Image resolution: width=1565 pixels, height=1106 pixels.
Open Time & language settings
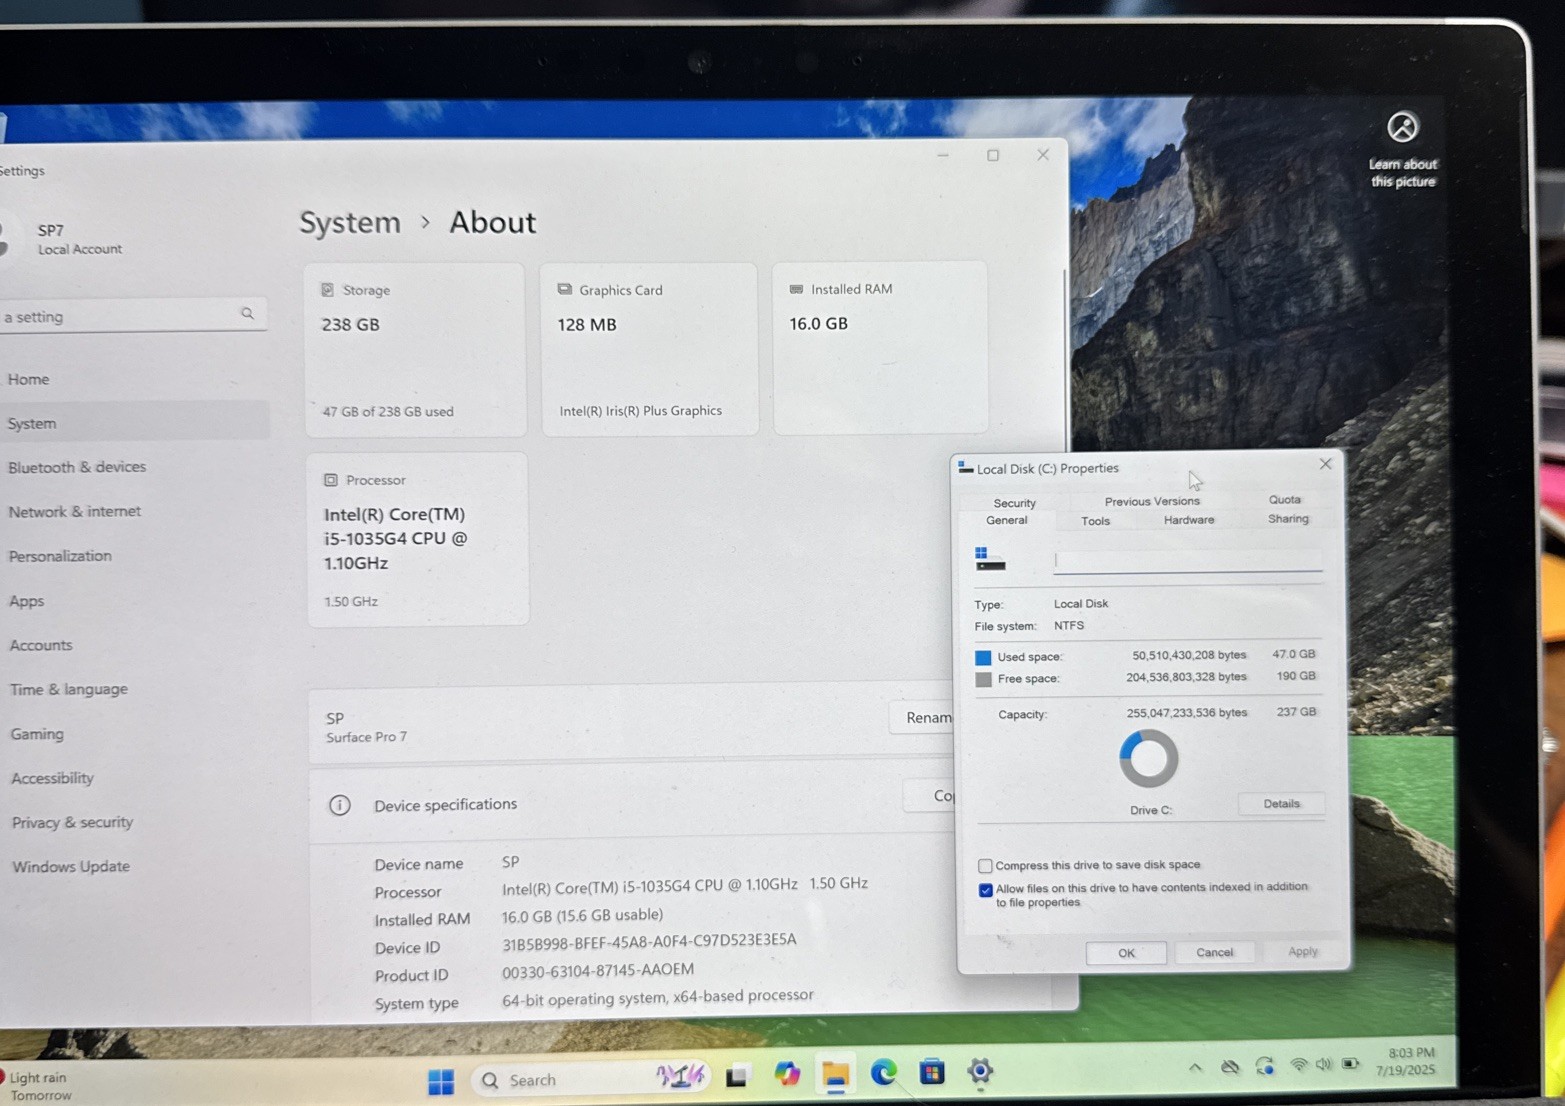pos(69,689)
